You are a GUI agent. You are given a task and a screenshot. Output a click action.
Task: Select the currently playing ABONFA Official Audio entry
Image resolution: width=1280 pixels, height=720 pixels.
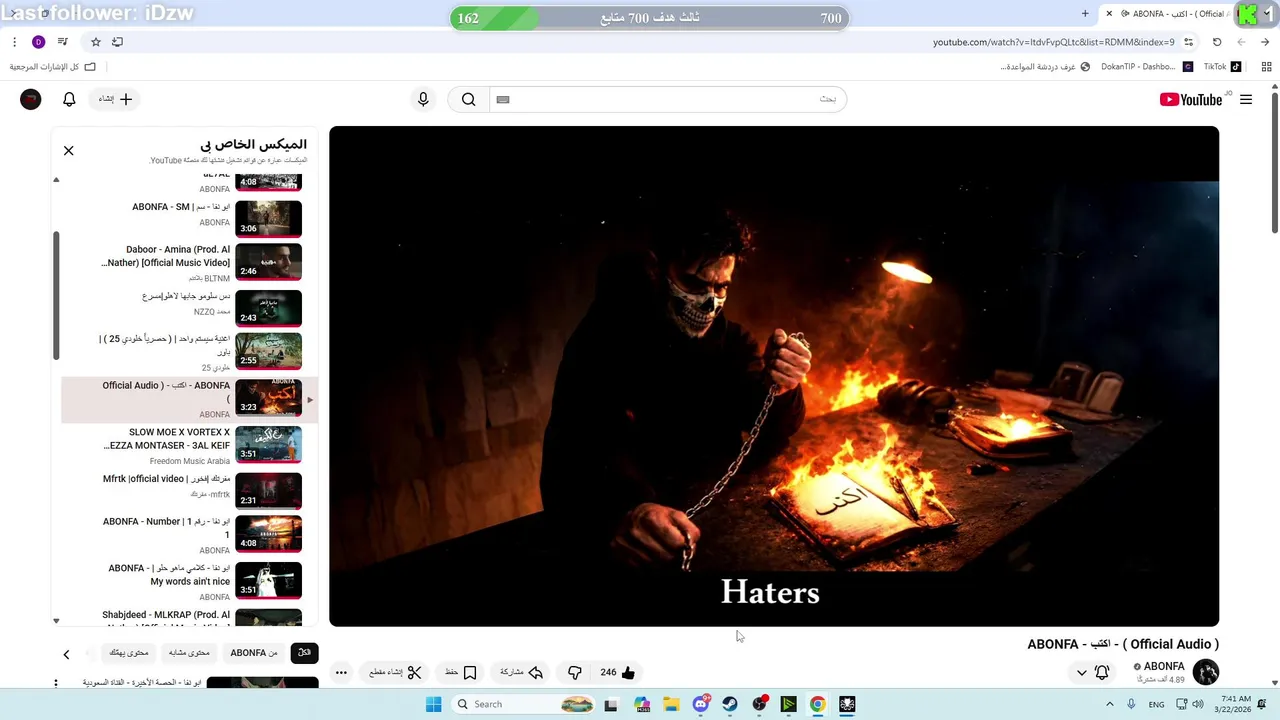190,399
